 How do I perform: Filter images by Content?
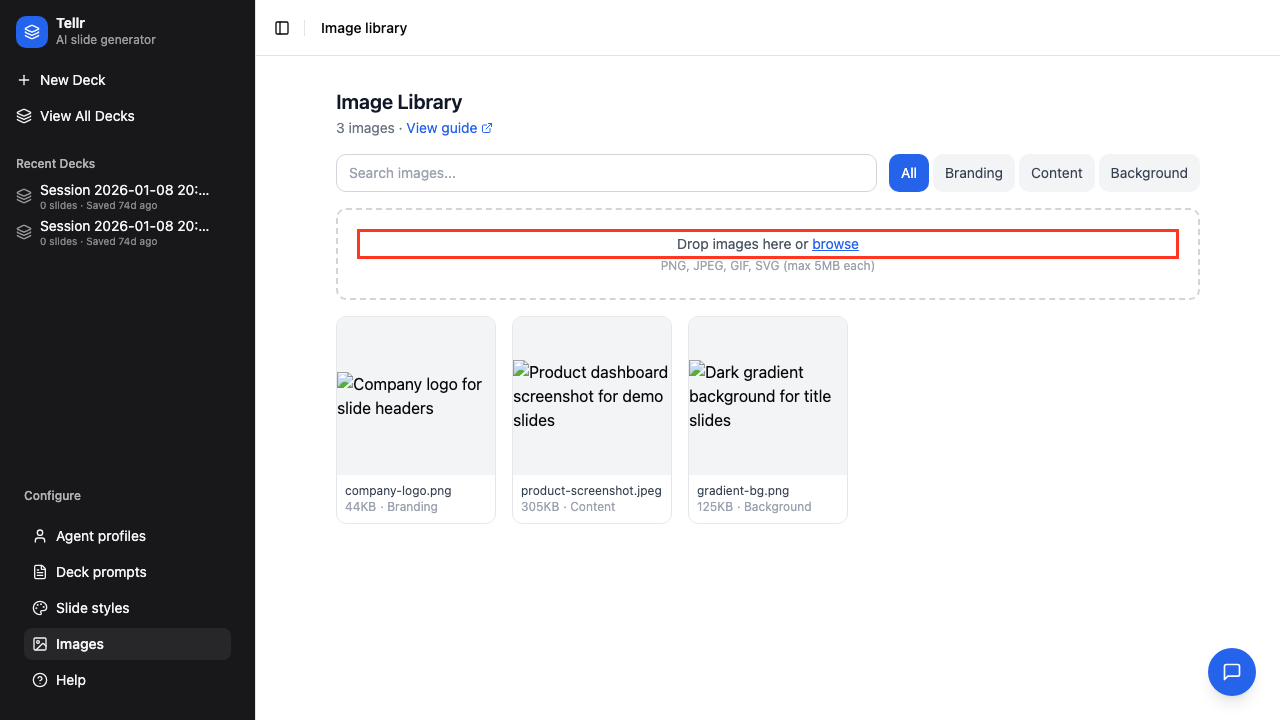[1056, 173]
